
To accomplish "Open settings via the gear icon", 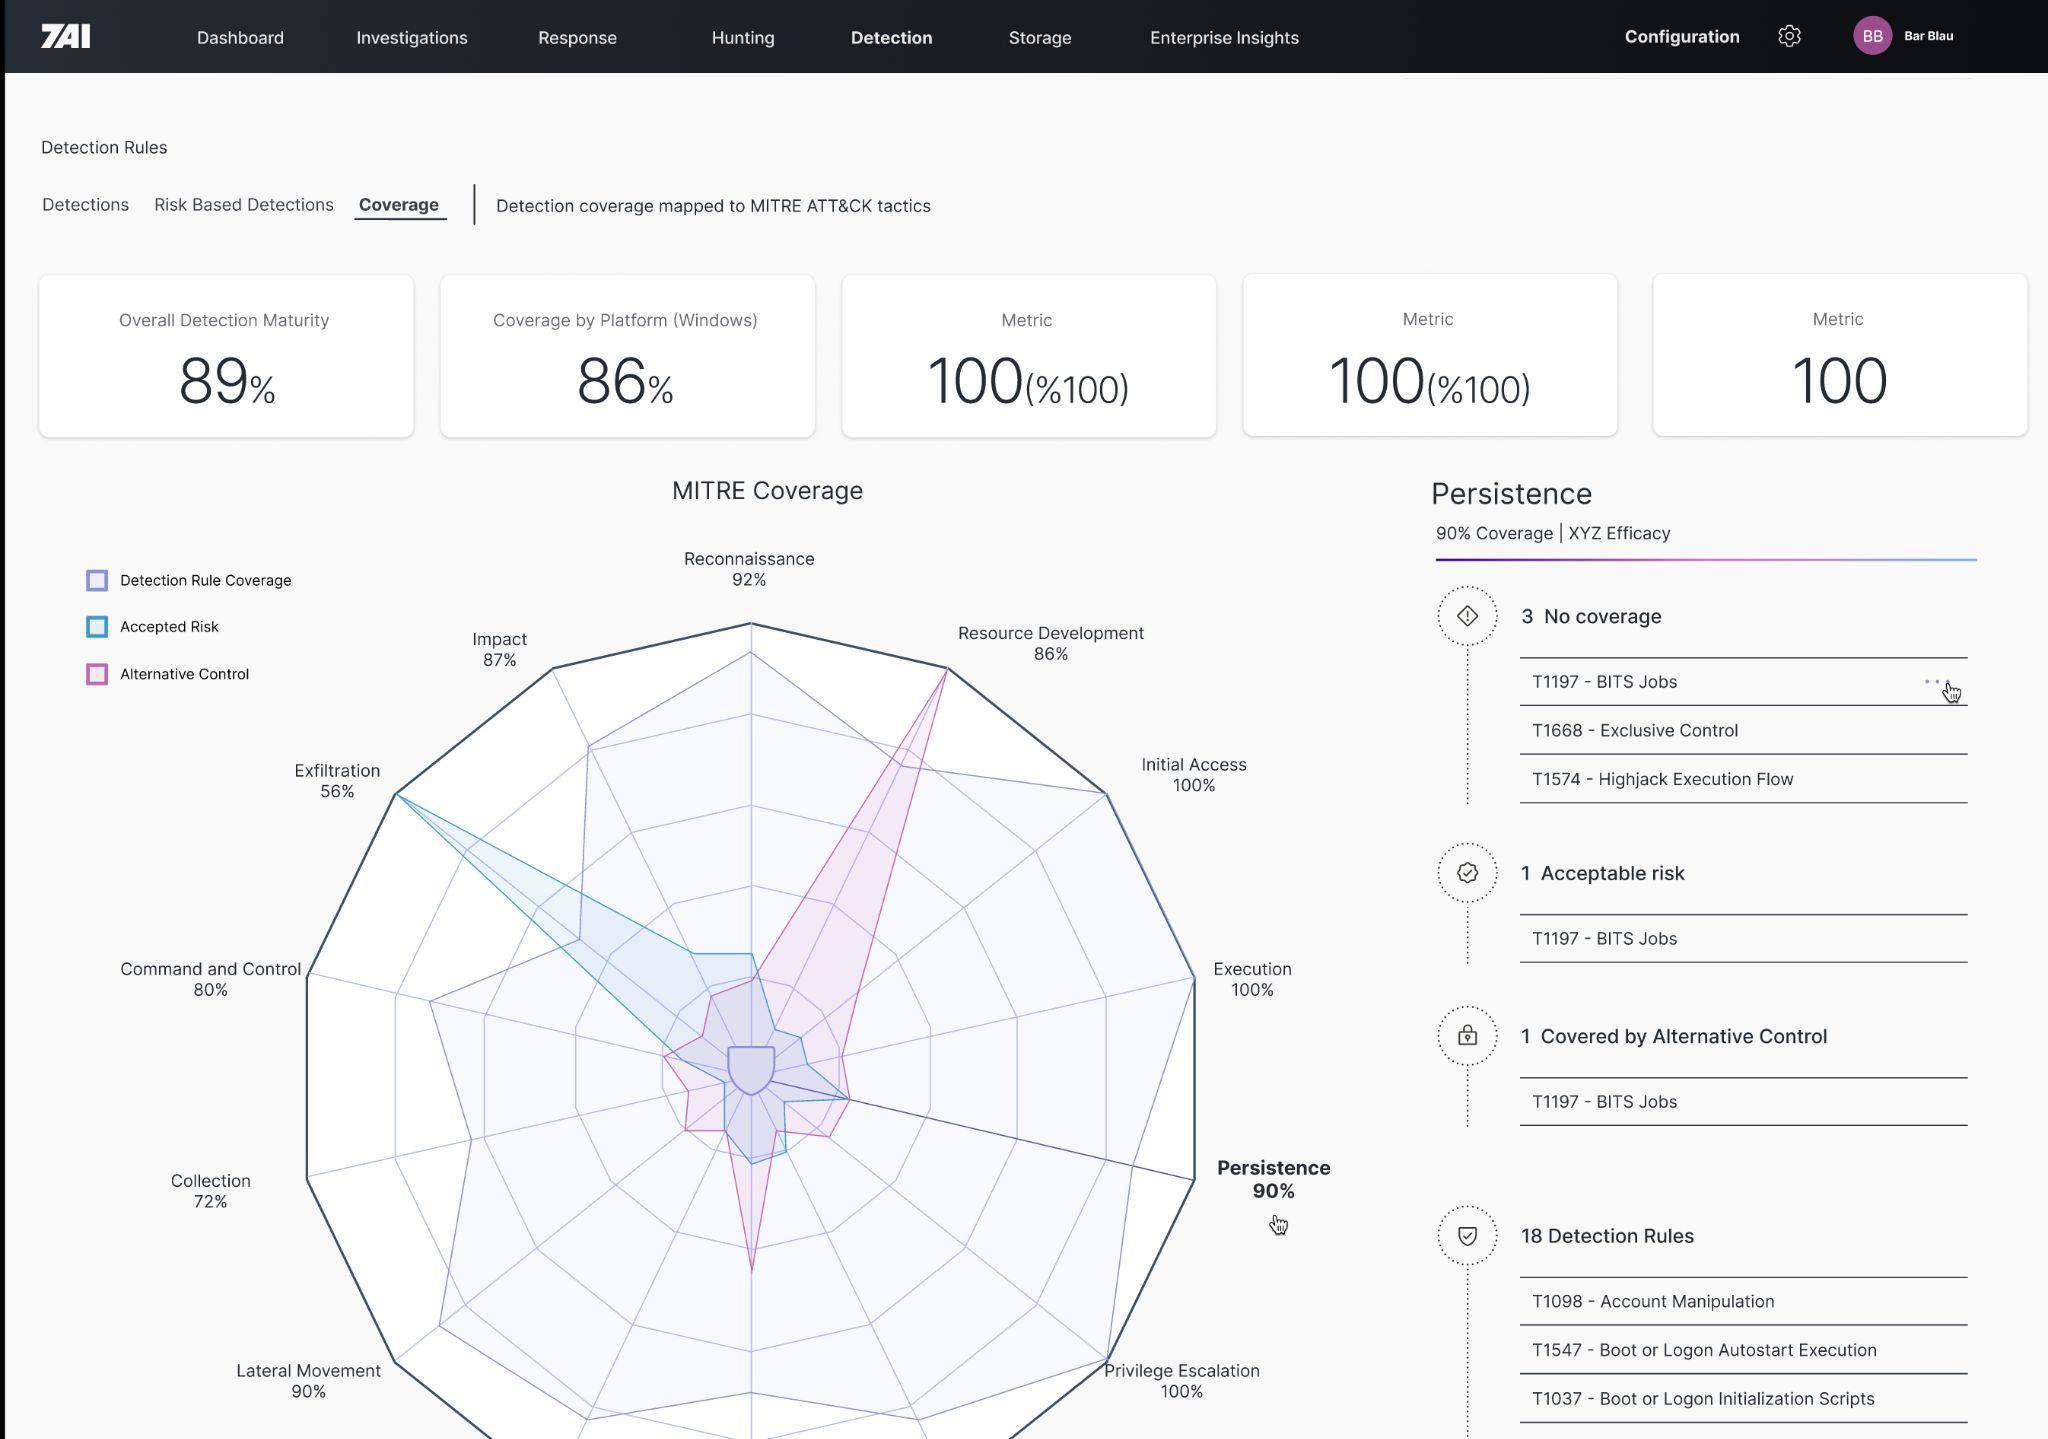I will 1789,36.
